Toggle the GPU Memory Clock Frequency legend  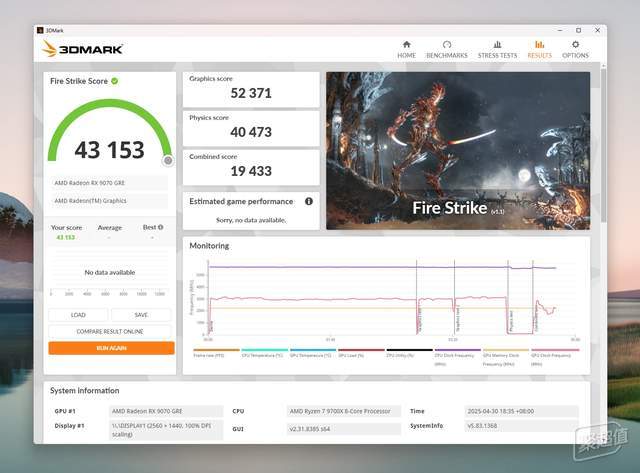tap(506, 357)
